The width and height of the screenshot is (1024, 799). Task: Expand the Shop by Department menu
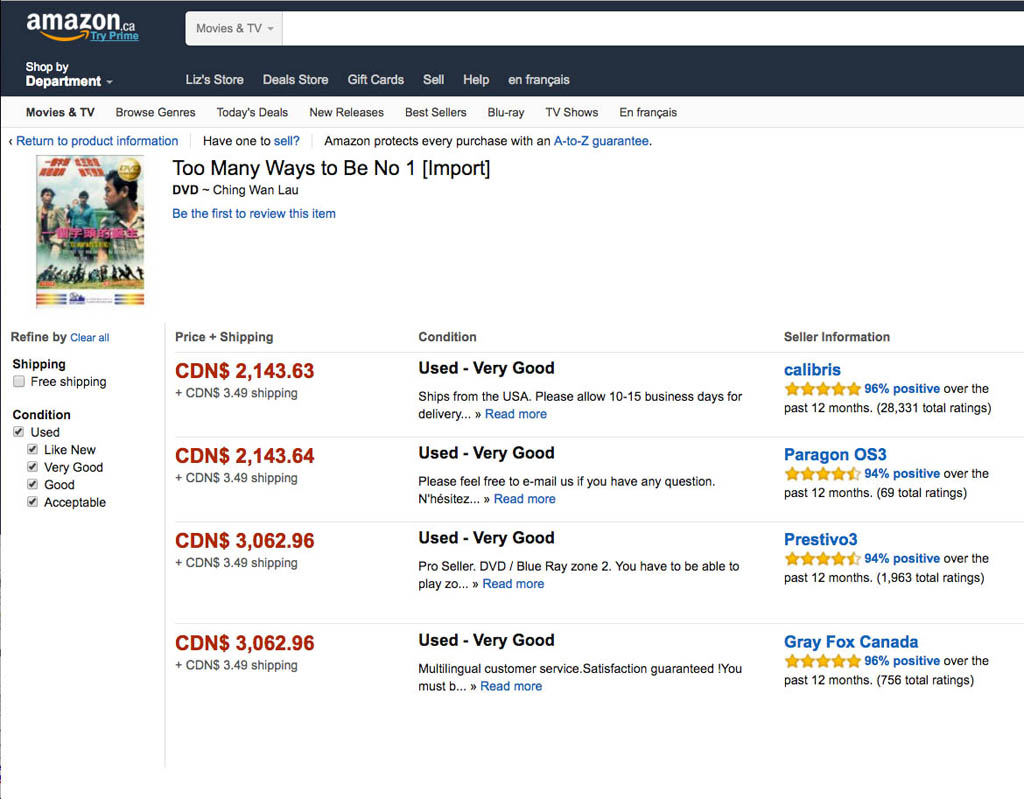pyautogui.click(x=68, y=75)
